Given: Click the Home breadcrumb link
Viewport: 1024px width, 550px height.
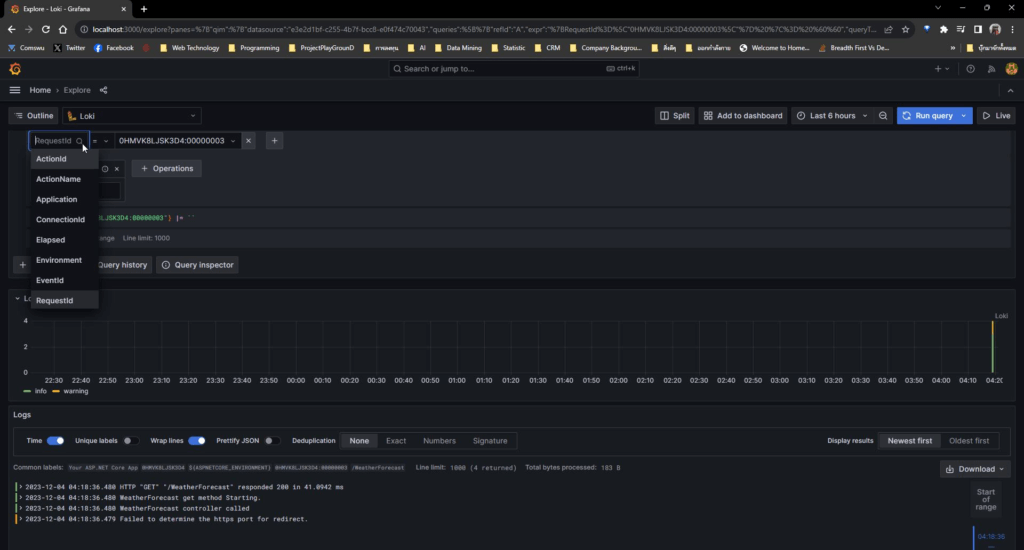Looking at the screenshot, I should click(40, 90).
